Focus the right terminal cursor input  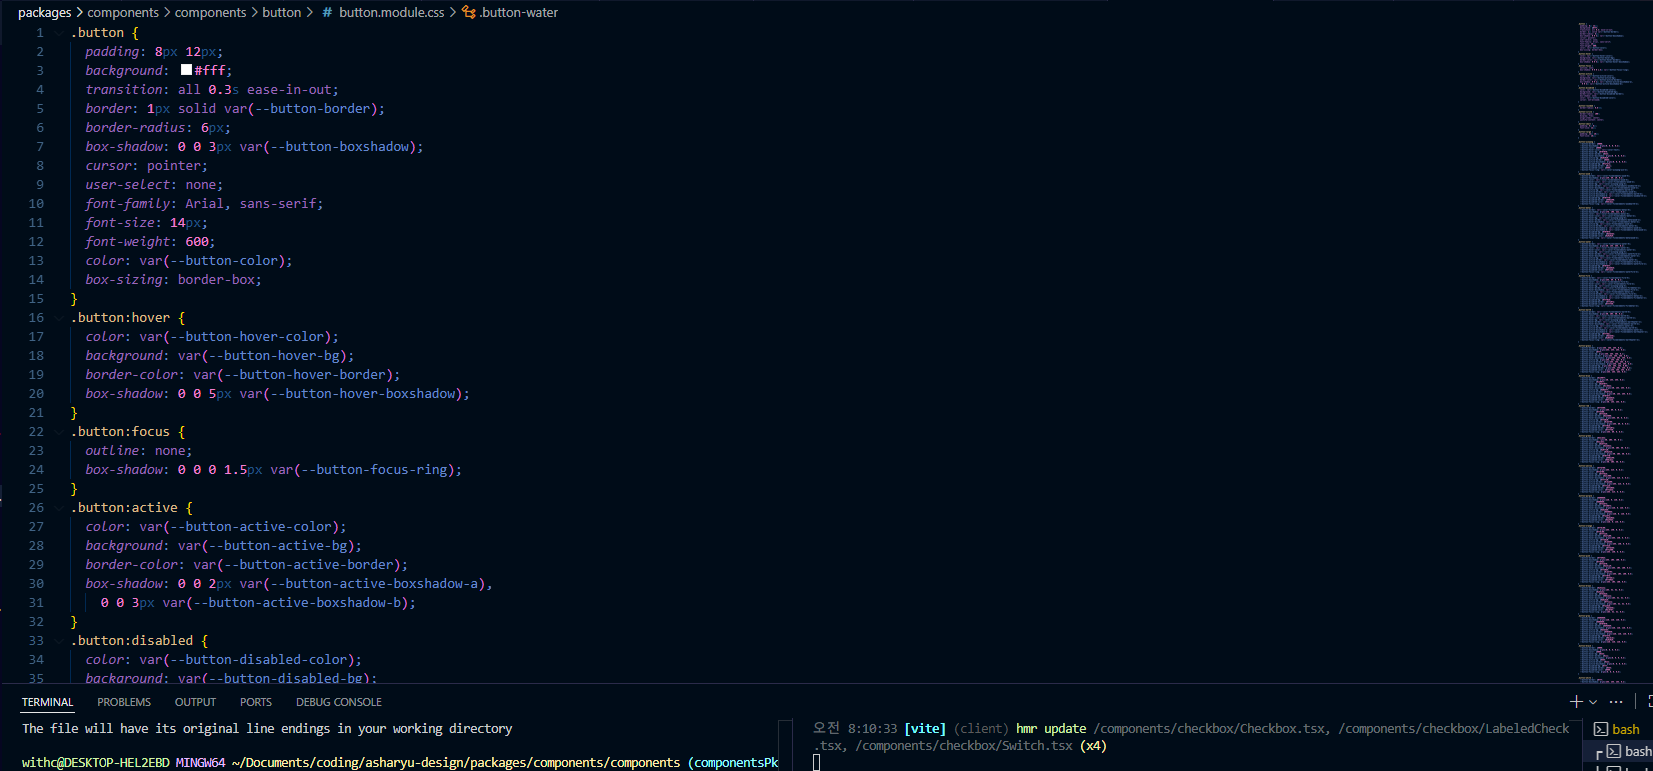(817, 762)
